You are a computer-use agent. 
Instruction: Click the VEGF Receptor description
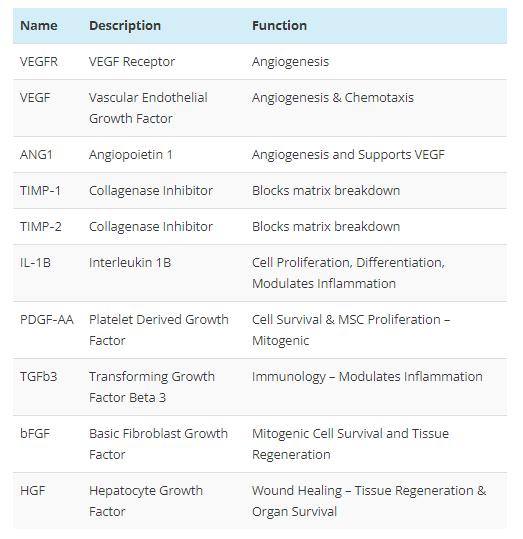[132, 62]
